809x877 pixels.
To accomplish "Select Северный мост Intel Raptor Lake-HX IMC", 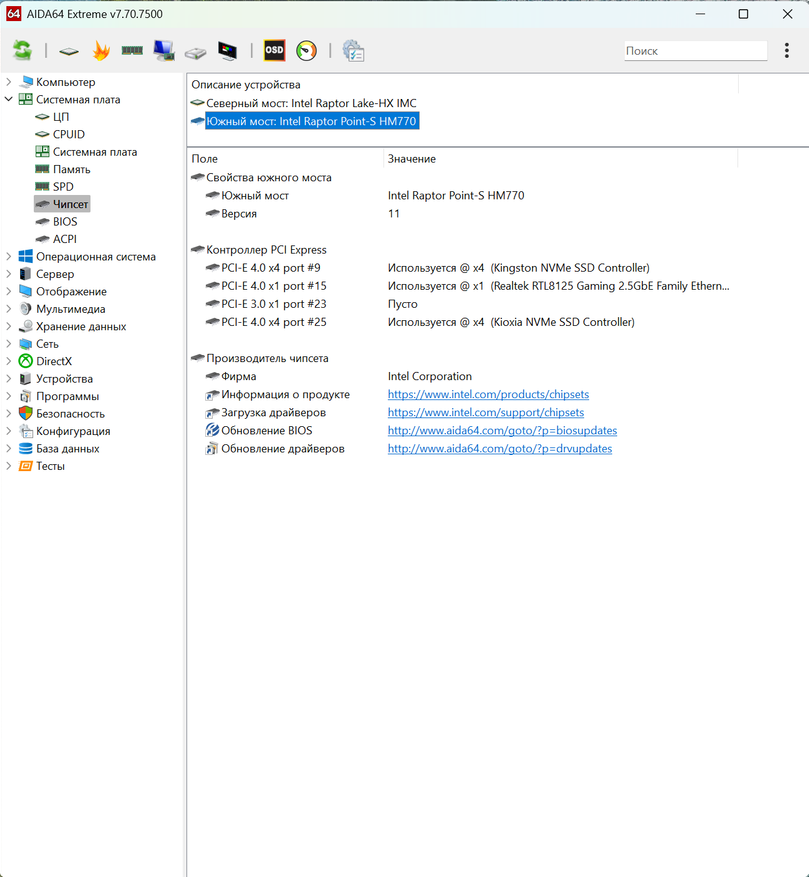I will [311, 103].
